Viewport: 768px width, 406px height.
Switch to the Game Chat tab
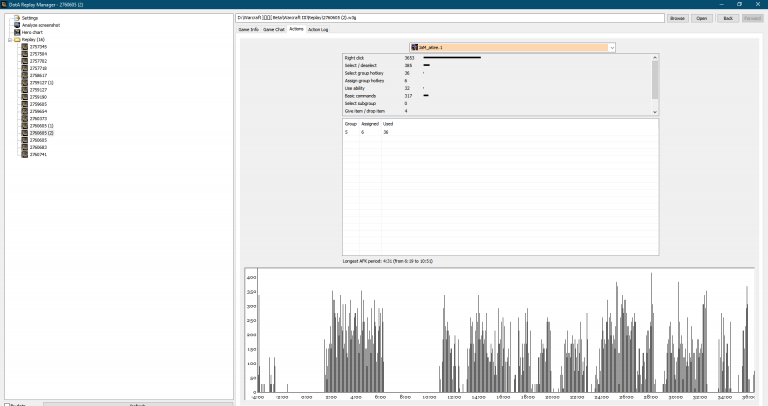coord(274,30)
